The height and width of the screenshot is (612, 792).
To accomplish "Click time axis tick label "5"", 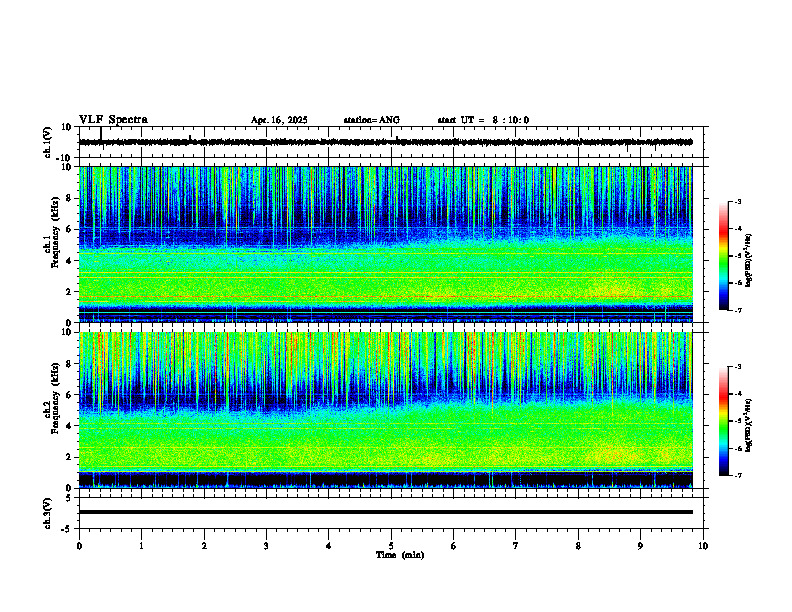I will pos(391,546).
